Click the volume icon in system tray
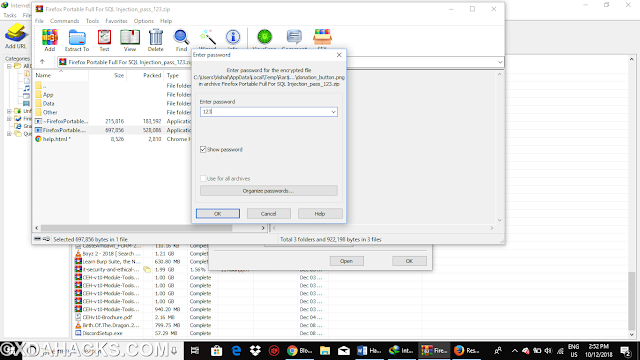This screenshot has height=360, width=640. (548, 351)
